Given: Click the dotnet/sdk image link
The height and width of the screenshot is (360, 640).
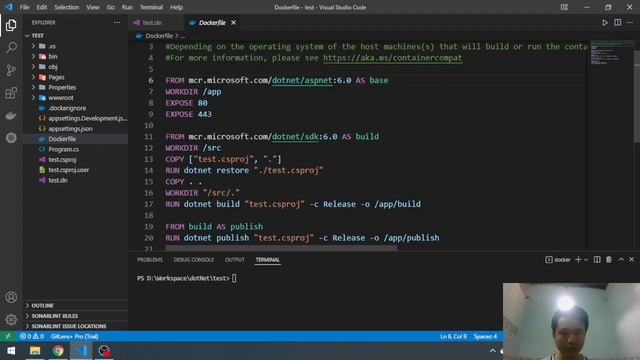Looking at the screenshot, I should 295,137.
